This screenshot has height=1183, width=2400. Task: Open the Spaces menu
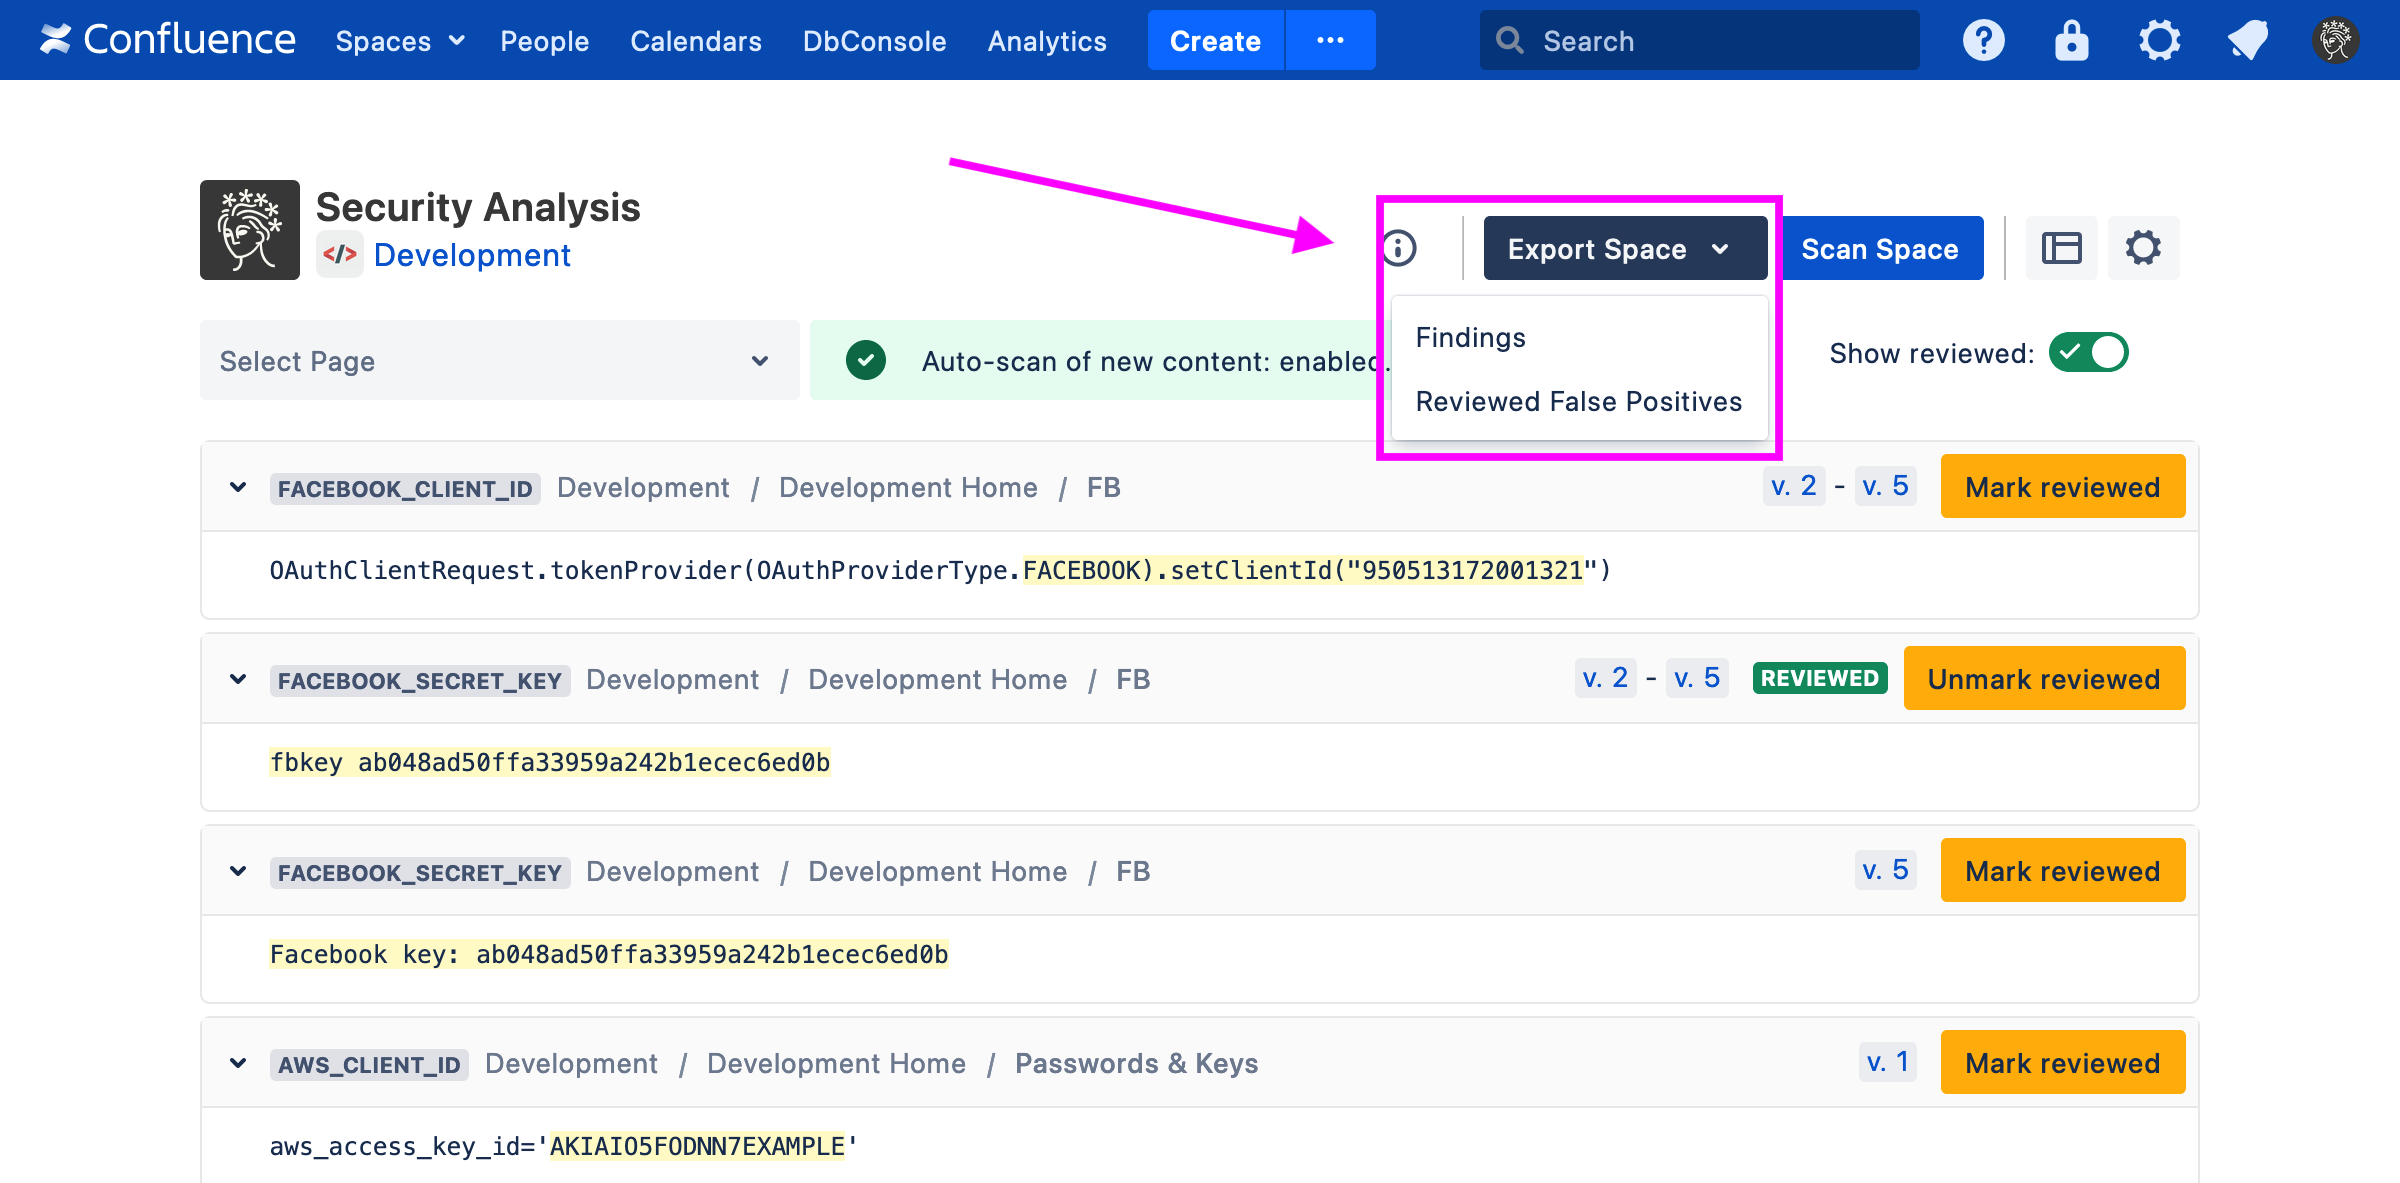pos(399,41)
